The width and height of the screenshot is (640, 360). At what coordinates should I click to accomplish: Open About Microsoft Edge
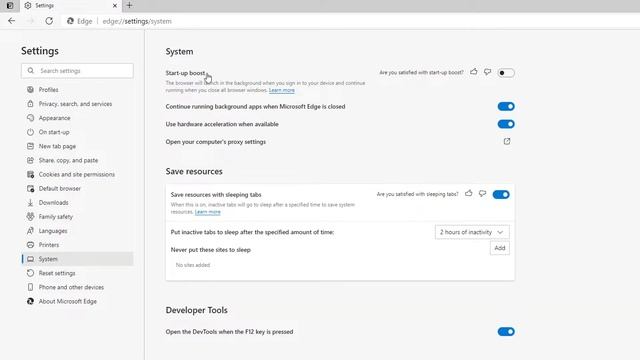(x=77, y=301)
